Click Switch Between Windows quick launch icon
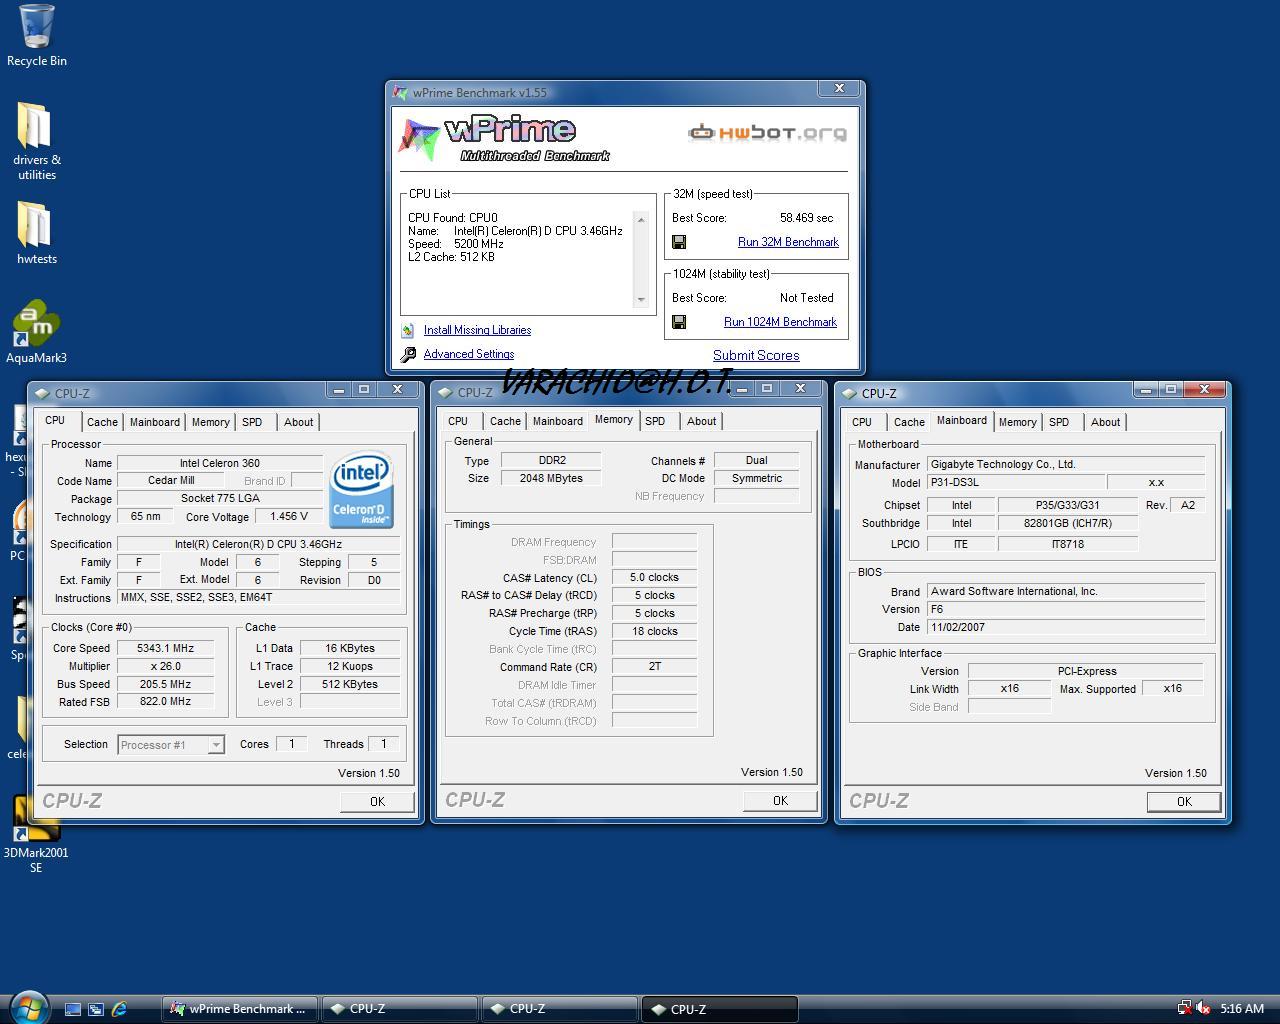1280x1024 pixels. (96, 1009)
